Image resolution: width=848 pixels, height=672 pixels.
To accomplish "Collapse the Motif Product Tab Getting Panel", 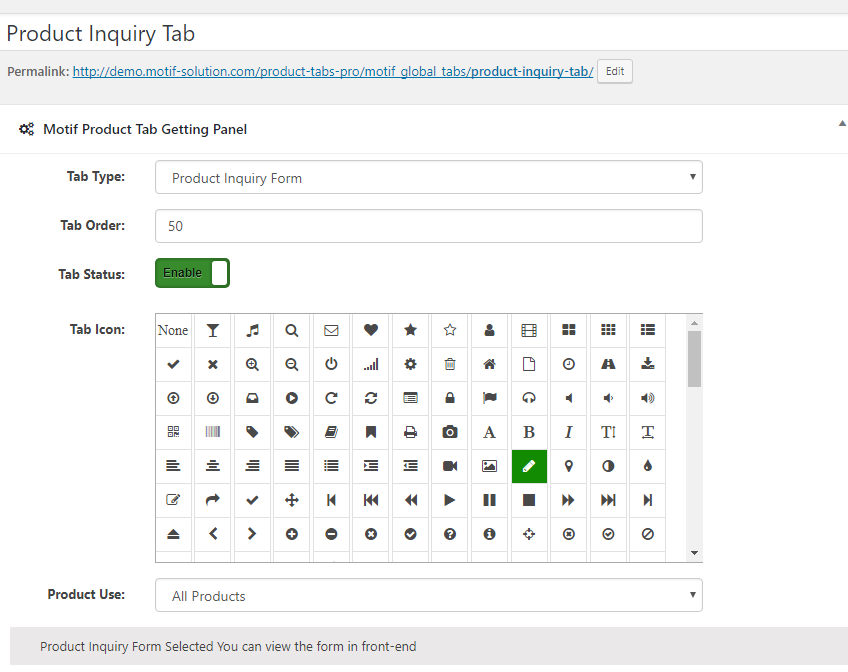I will (x=842, y=124).
